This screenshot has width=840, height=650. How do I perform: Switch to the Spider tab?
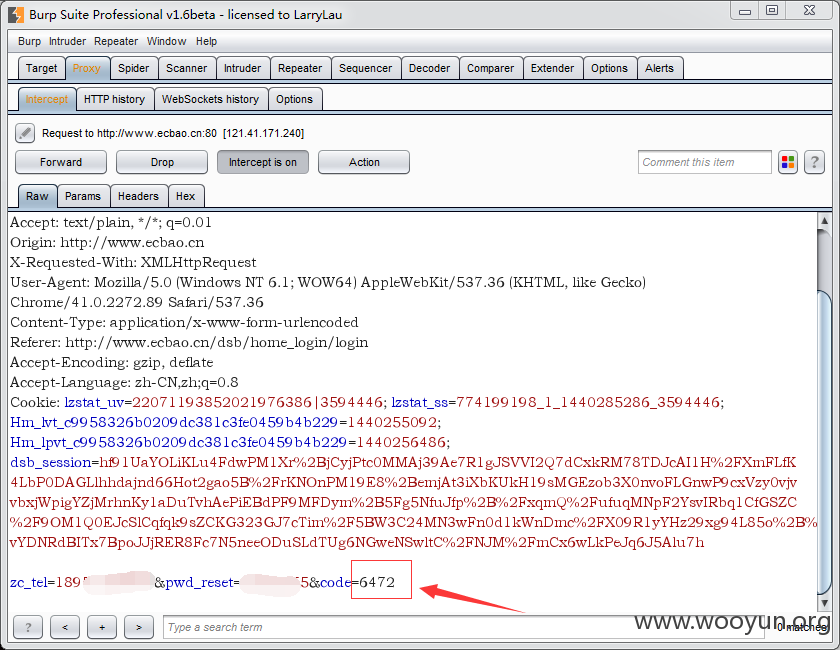pyautogui.click(x=133, y=68)
